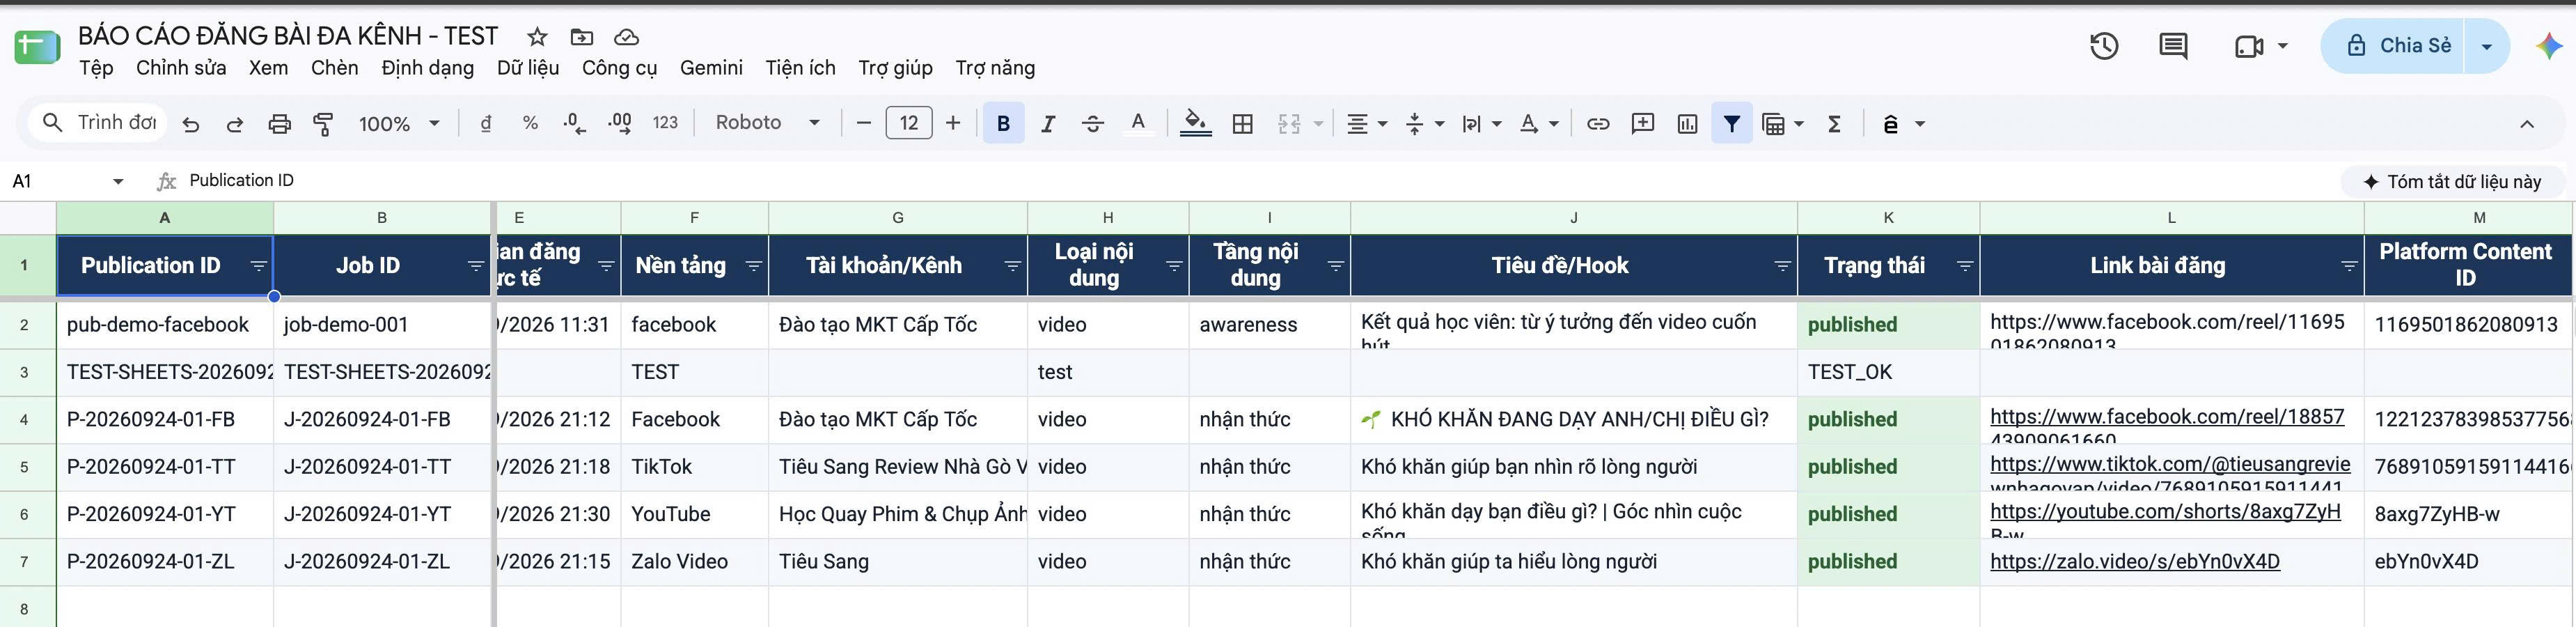Image resolution: width=2576 pixels, height=627 pixels.
Task: Open the functions sigma menu
Action: [1834, 124]
